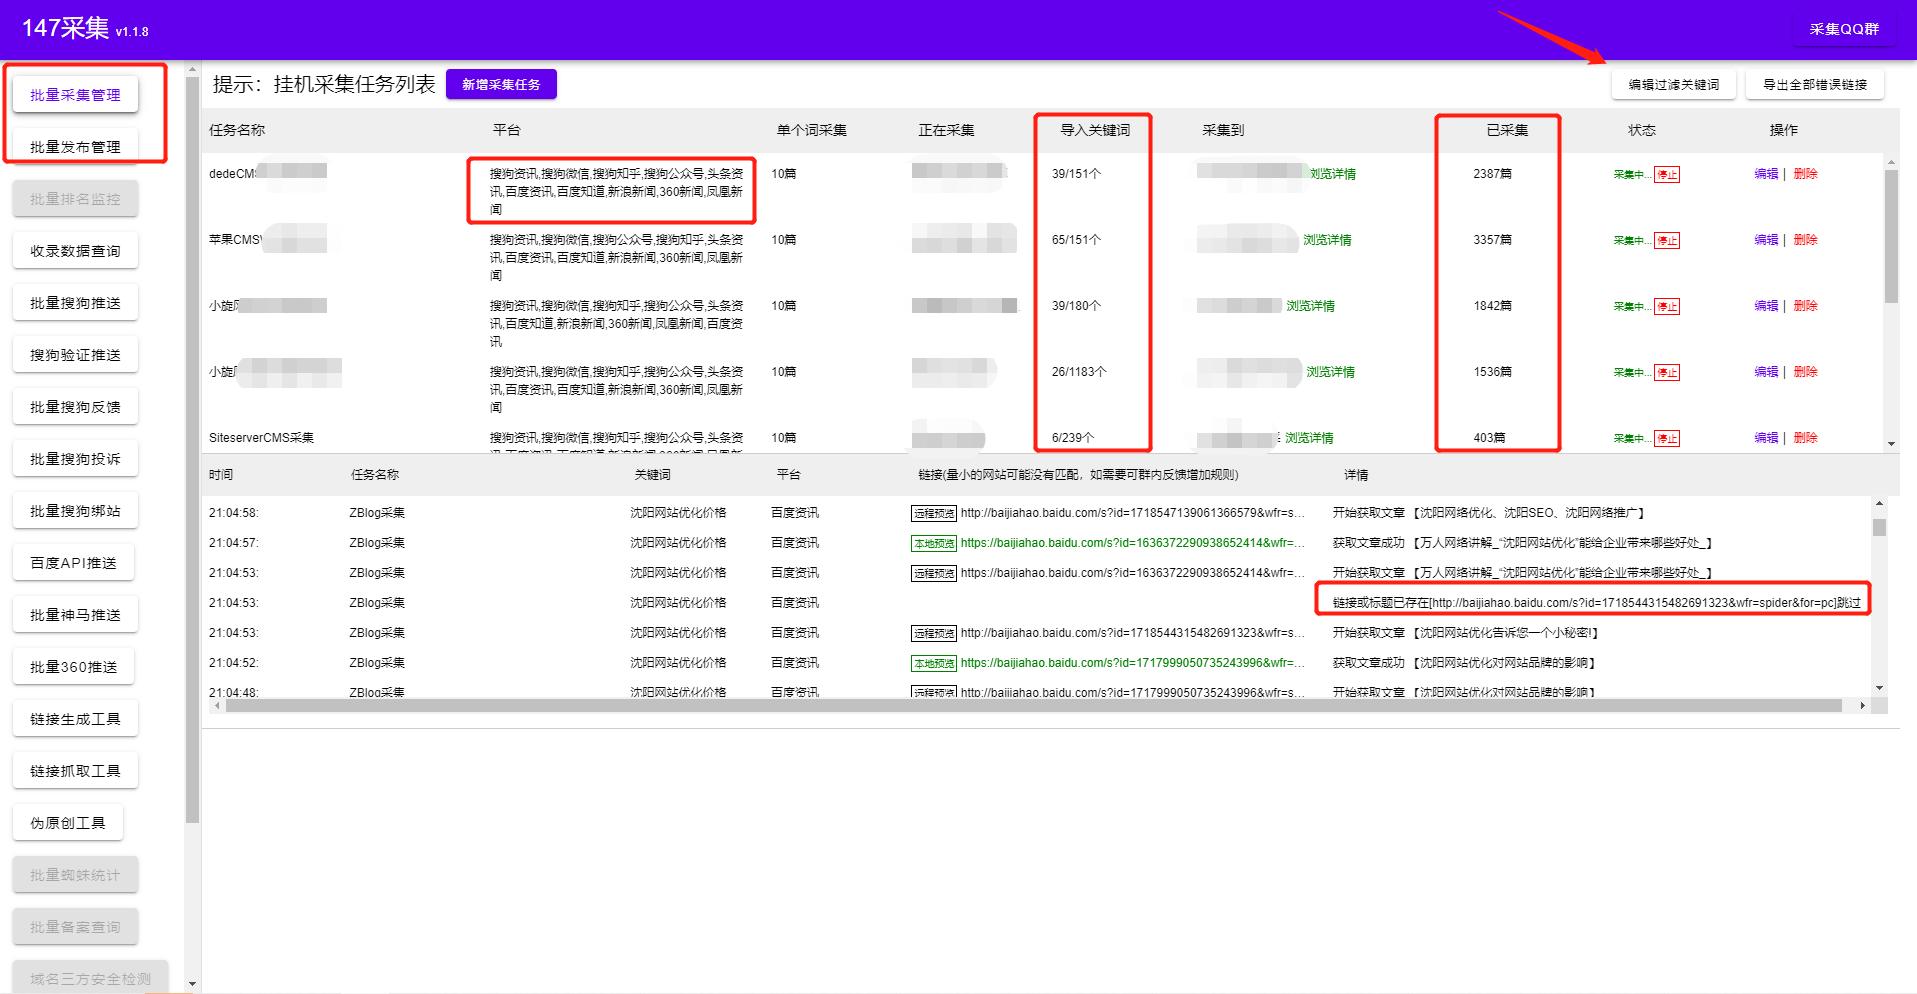The width and height of the screenshot is (1917, 994).
Task: Stop the SiteserverCMS采集 task
Action: [x=1667, y=438]
